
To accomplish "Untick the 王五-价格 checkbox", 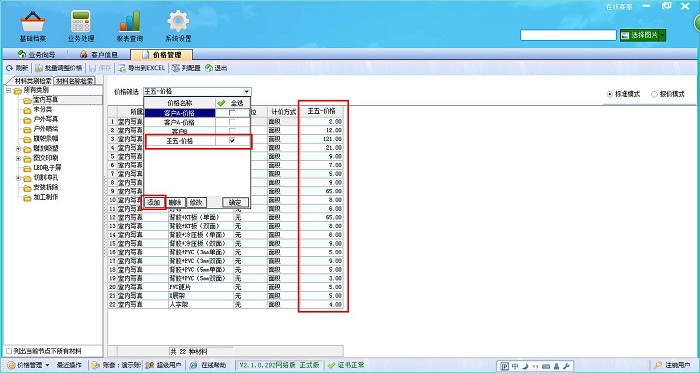I will pos(232,141).
